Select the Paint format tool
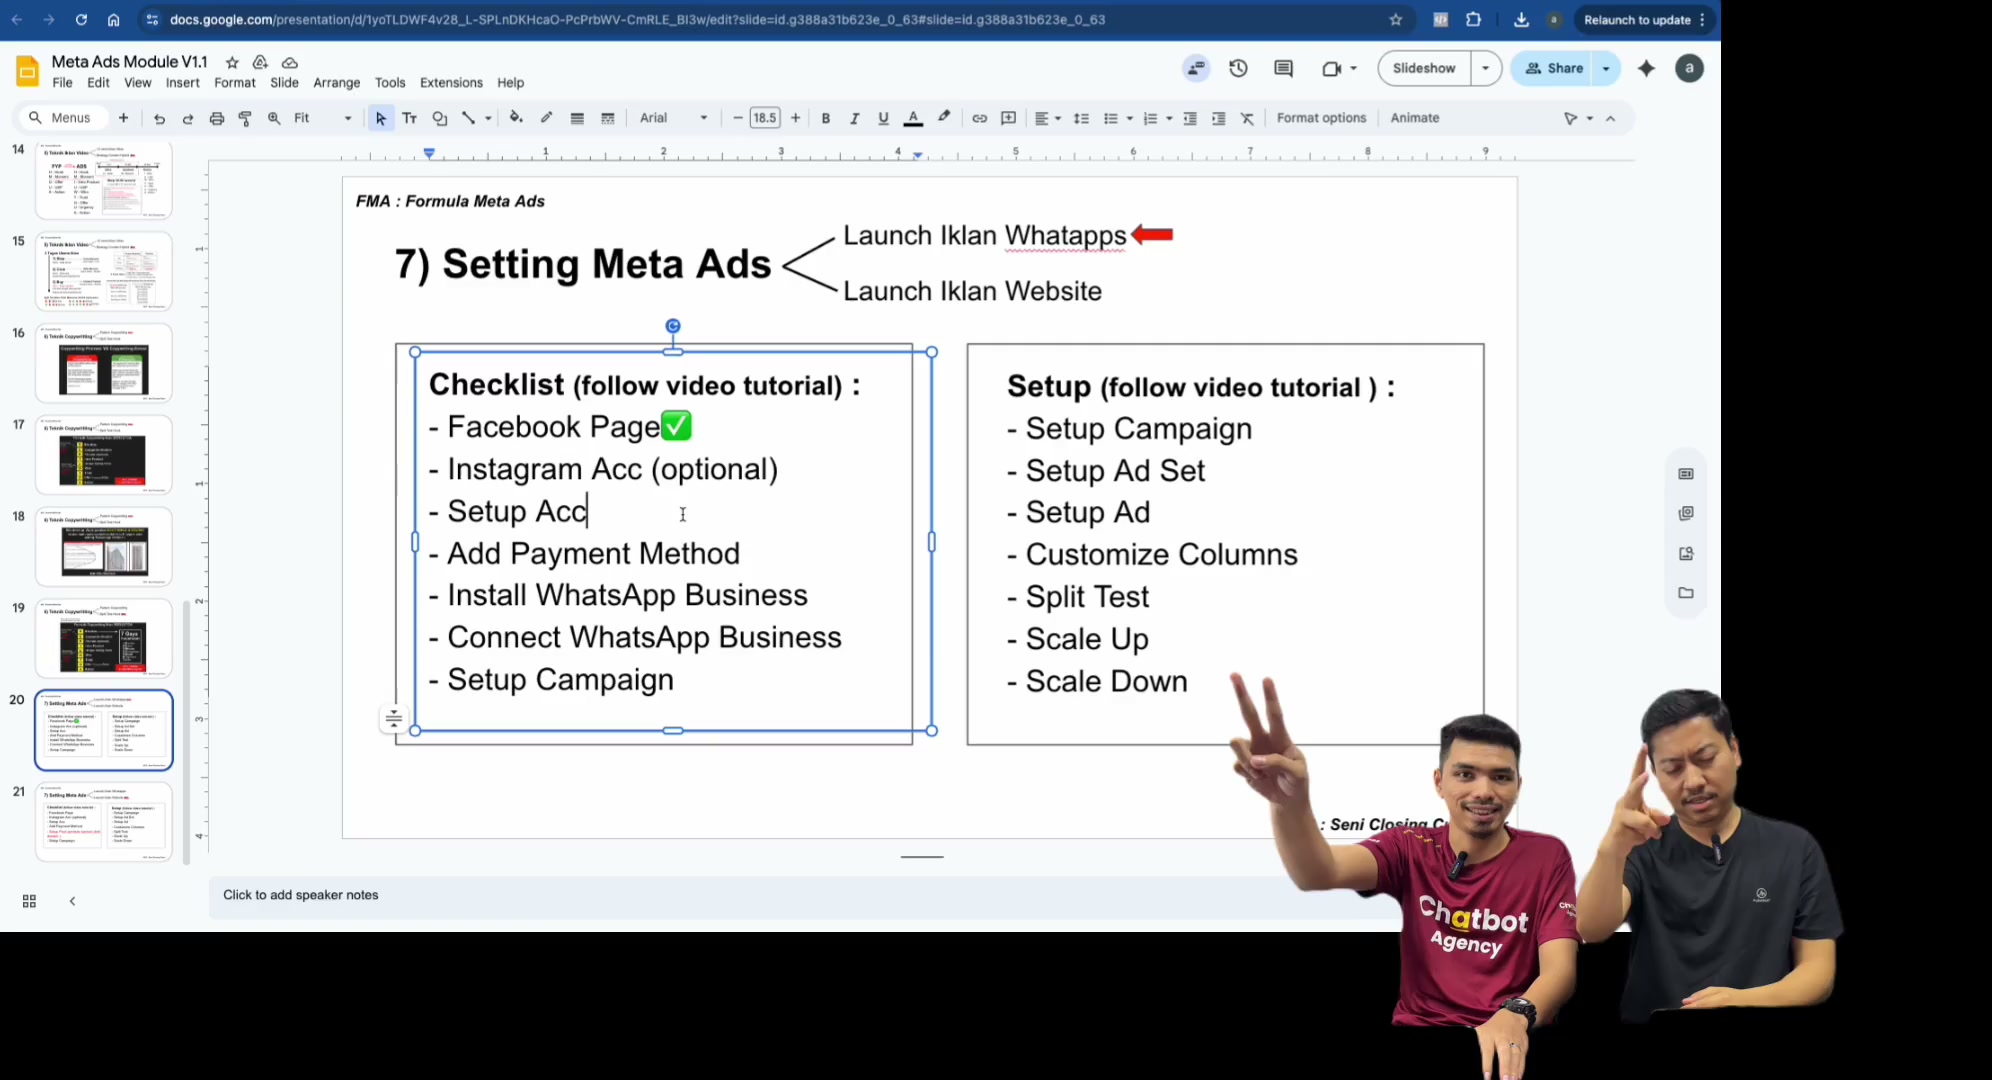This screenshot has width=1992, height=1080. tap(245, 118)
